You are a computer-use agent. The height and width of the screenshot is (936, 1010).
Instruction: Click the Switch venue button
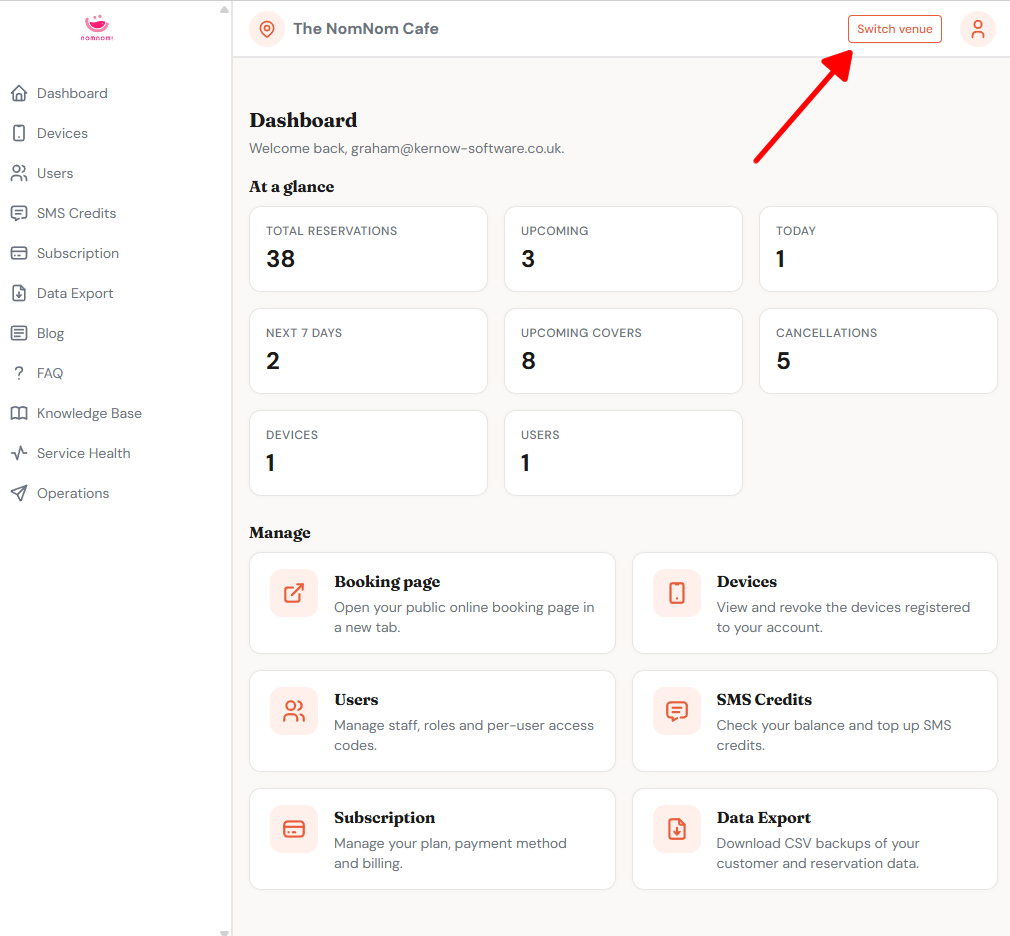[894, 29]
